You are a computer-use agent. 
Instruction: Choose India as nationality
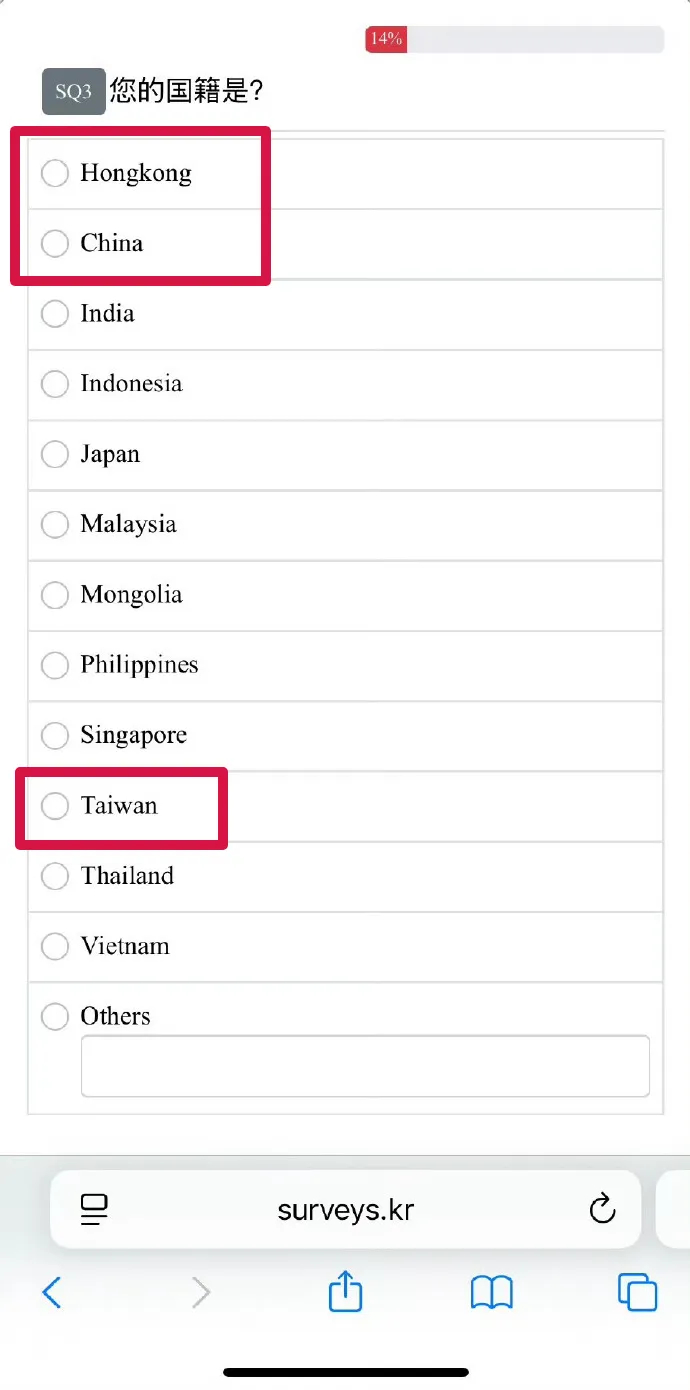(x=55, y=314)
